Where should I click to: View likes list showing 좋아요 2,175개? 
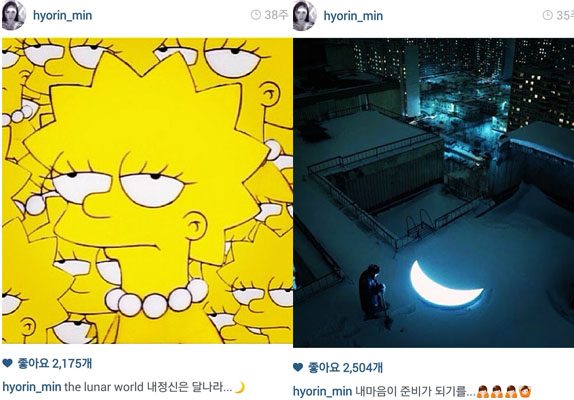(55, 363)
